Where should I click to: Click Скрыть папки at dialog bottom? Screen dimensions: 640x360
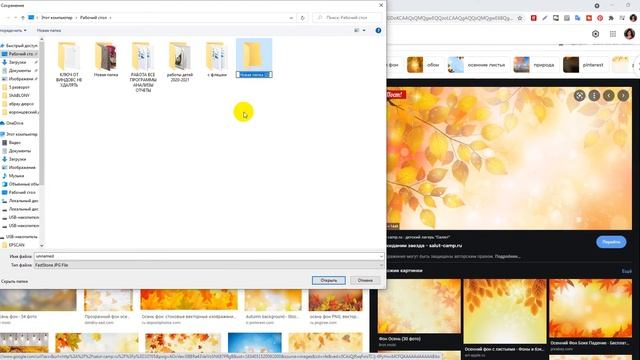pyautogui.click(x=14, y=281)
